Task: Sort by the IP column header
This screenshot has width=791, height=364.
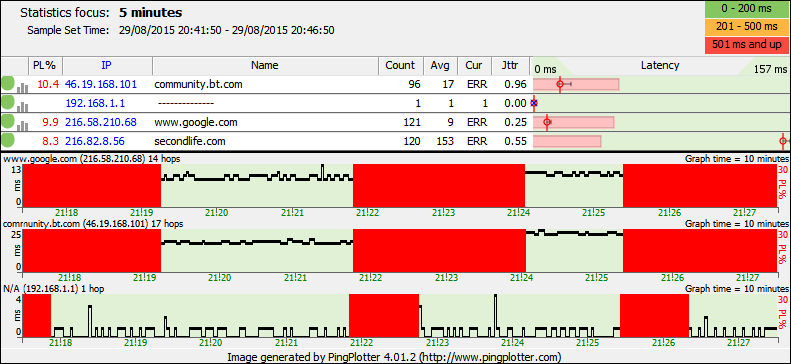Action: 107,65
